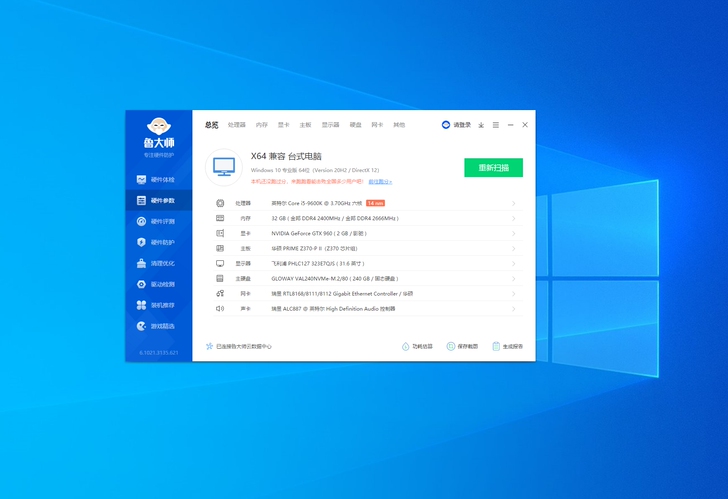Open 游戏精选 games section
This screenshot has width=728, height=499.
pos(158,326)
